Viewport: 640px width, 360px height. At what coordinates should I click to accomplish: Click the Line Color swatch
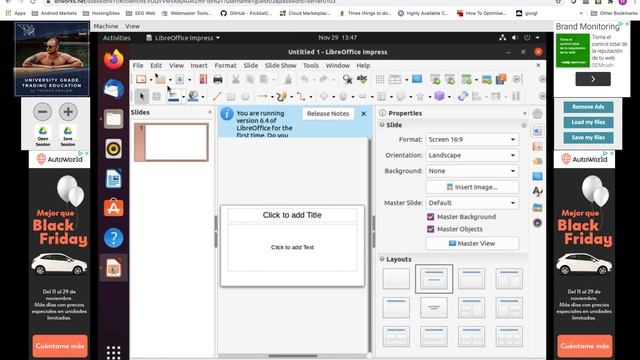point(173,97)
